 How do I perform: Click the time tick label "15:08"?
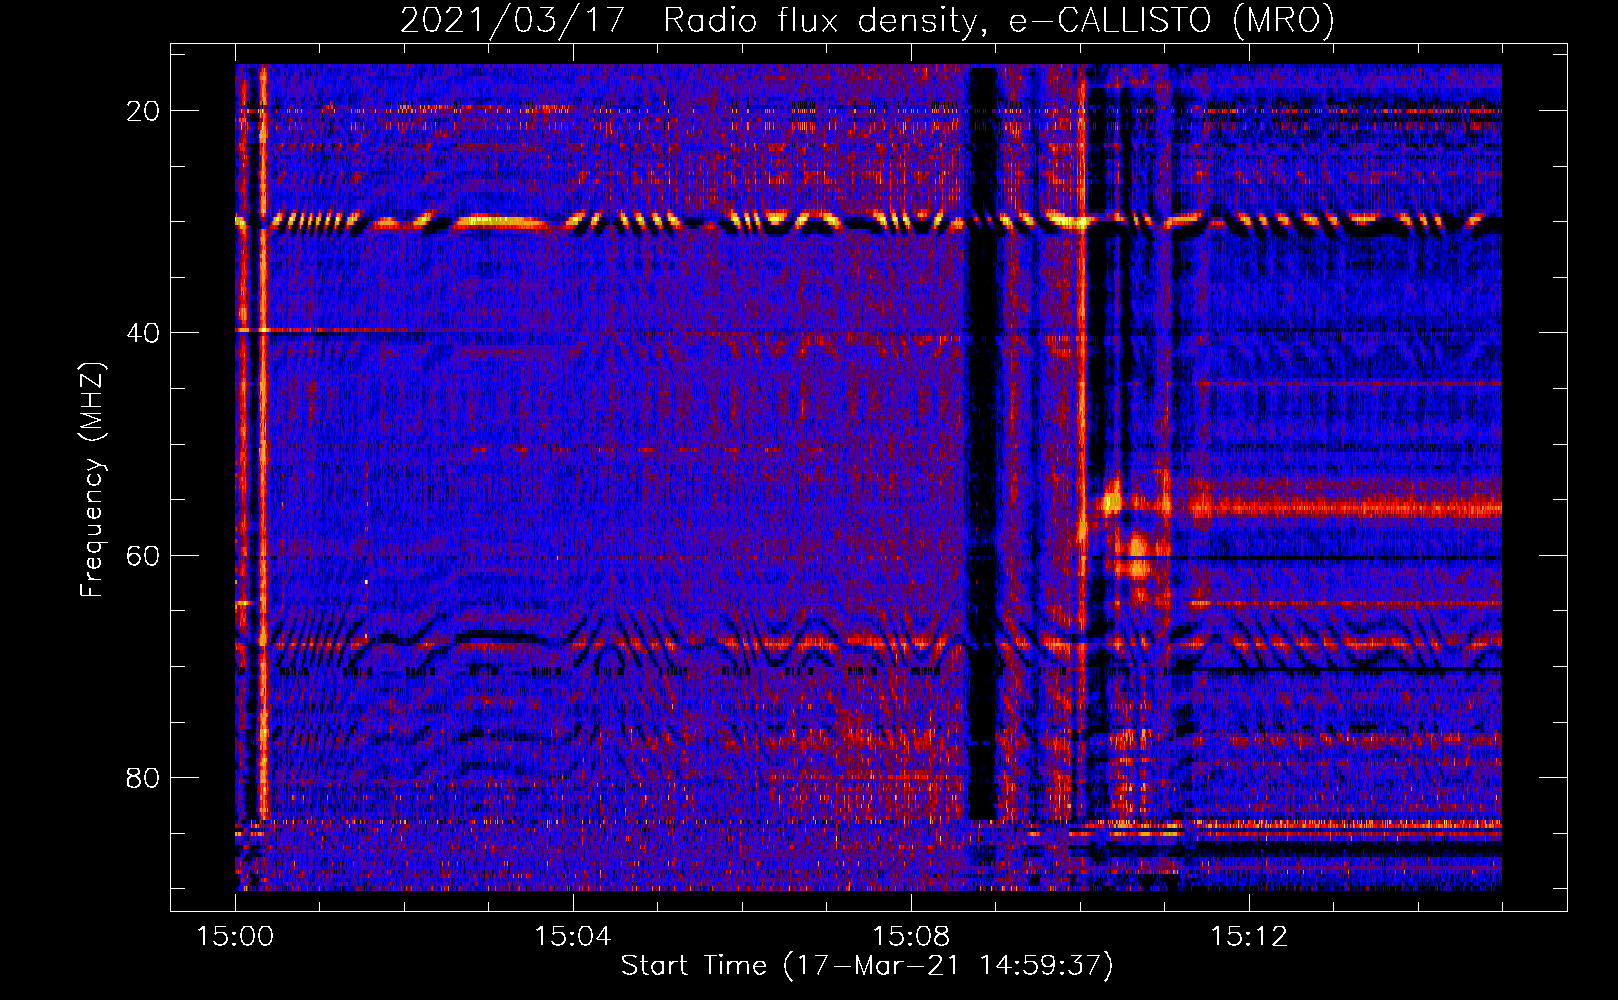pos(911,937)
